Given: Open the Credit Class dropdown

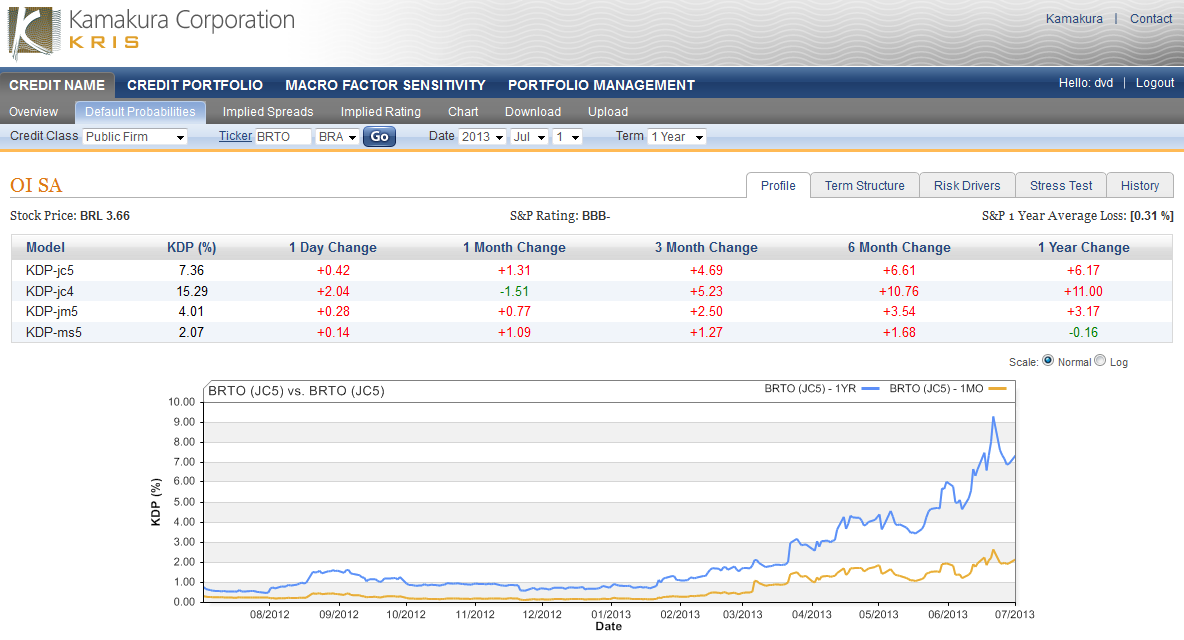Looking at the screenshot, I should point(134,137).
